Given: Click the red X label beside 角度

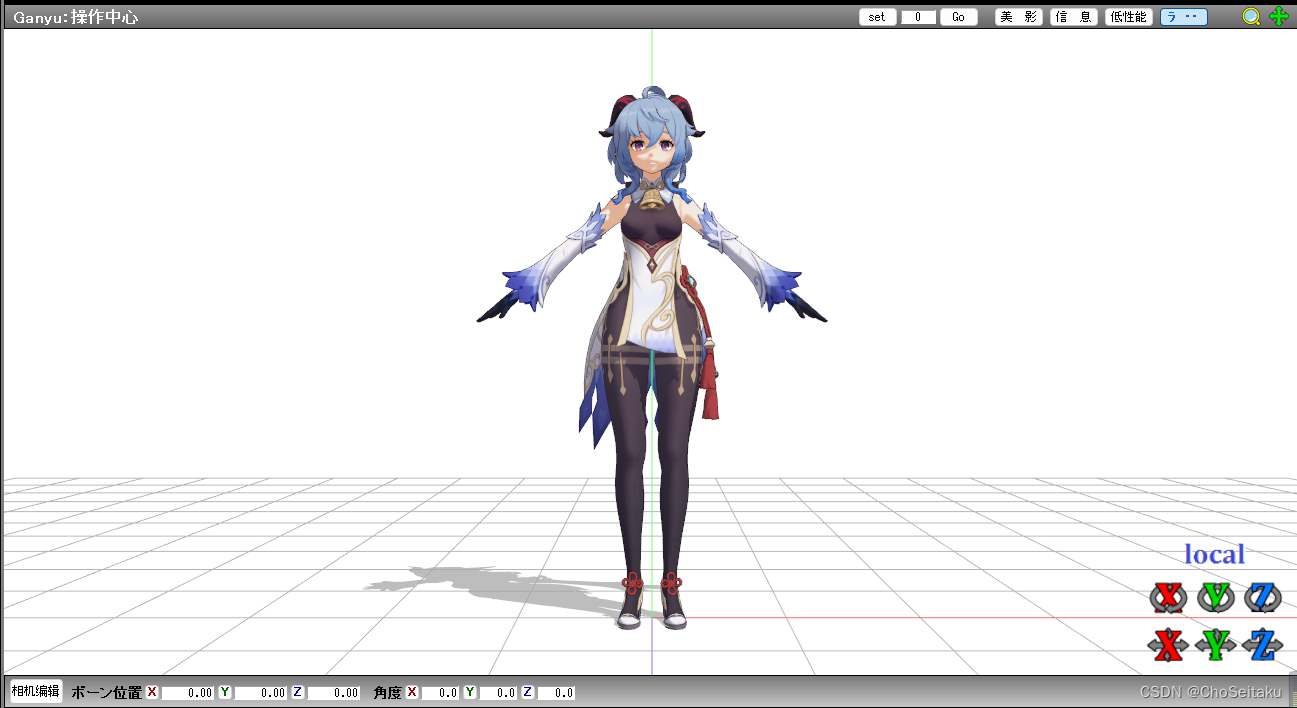Looking at the screenshot, I should coord(412,692).
